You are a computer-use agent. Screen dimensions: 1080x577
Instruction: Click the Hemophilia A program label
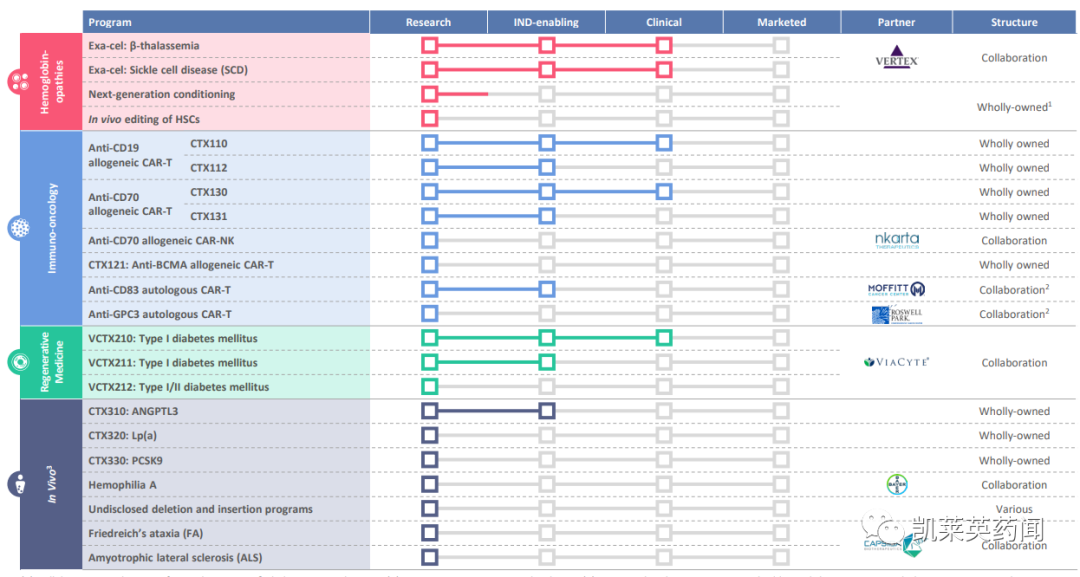click(x=122, y=485)
